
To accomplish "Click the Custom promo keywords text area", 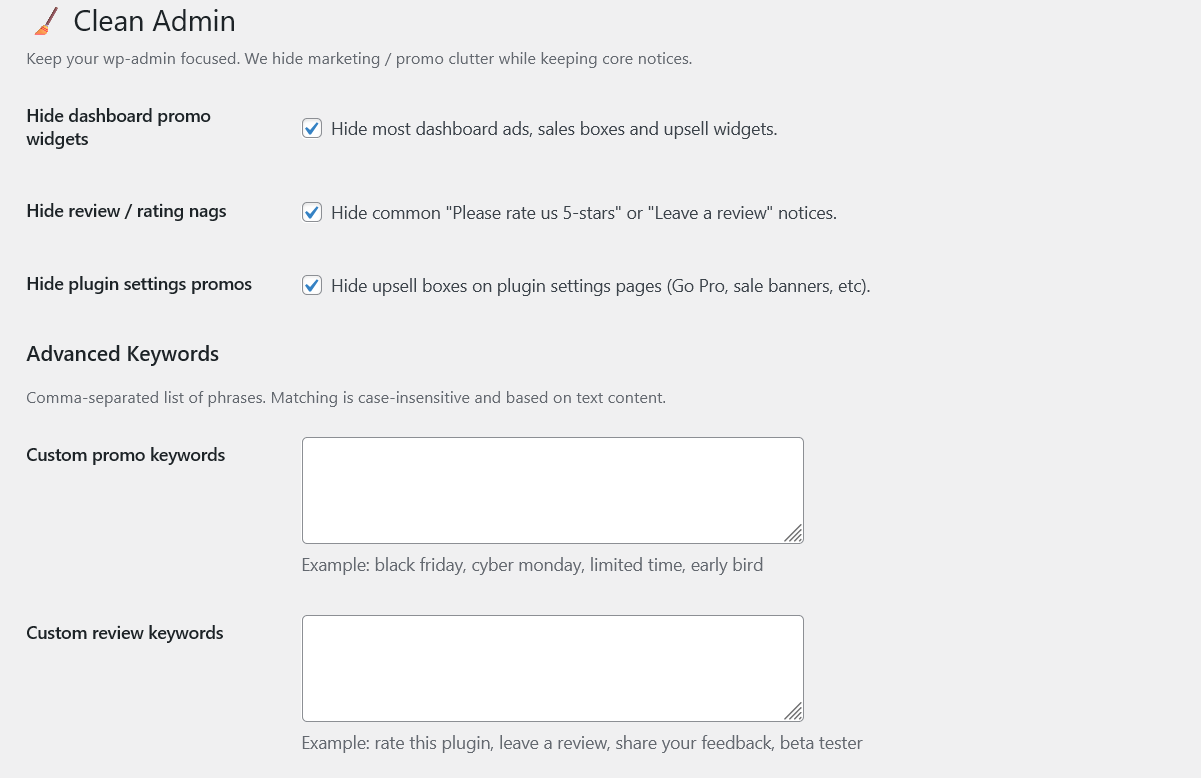I will 552,490.
